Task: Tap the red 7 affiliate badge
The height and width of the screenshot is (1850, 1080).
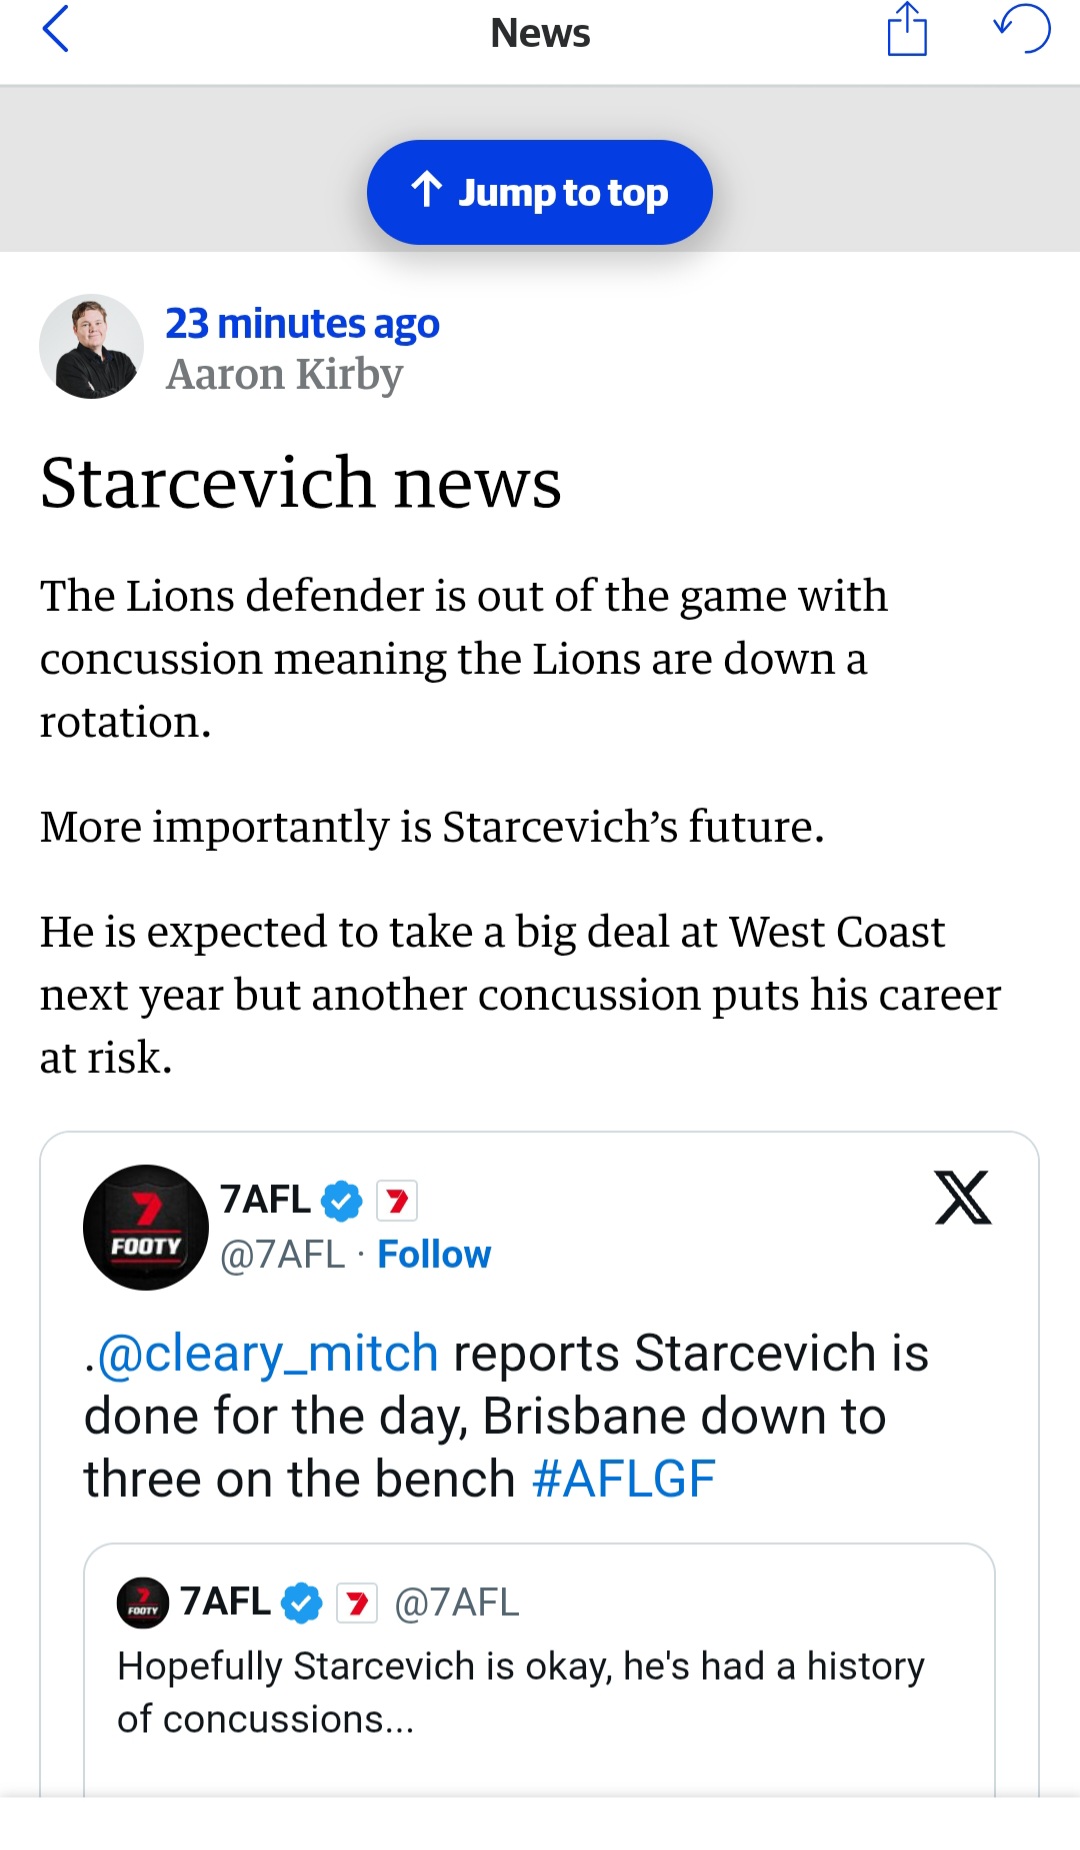Action: tap(397, 1200)
